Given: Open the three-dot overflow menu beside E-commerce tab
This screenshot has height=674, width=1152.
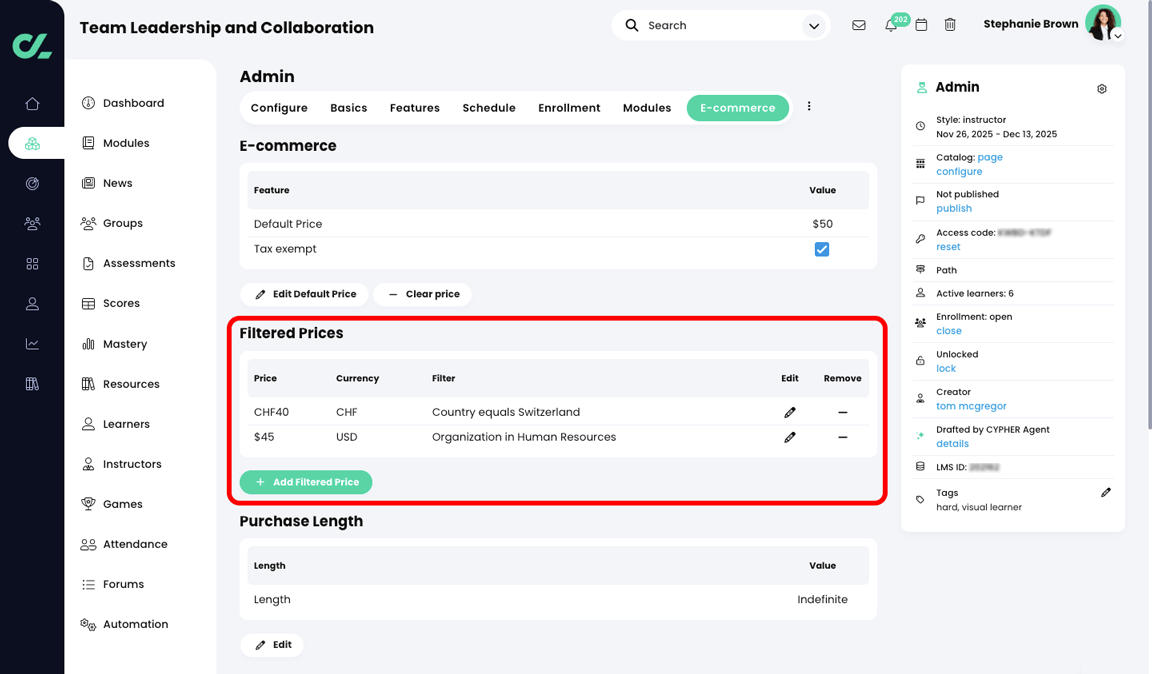Looking at the screenshot, I should 808,104.
